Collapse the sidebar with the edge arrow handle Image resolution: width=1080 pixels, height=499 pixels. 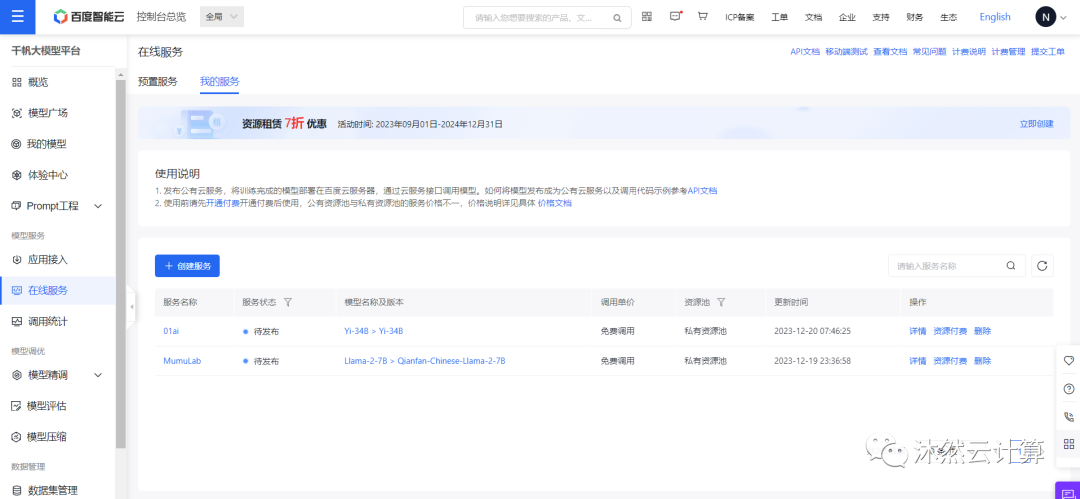point(131,306)
